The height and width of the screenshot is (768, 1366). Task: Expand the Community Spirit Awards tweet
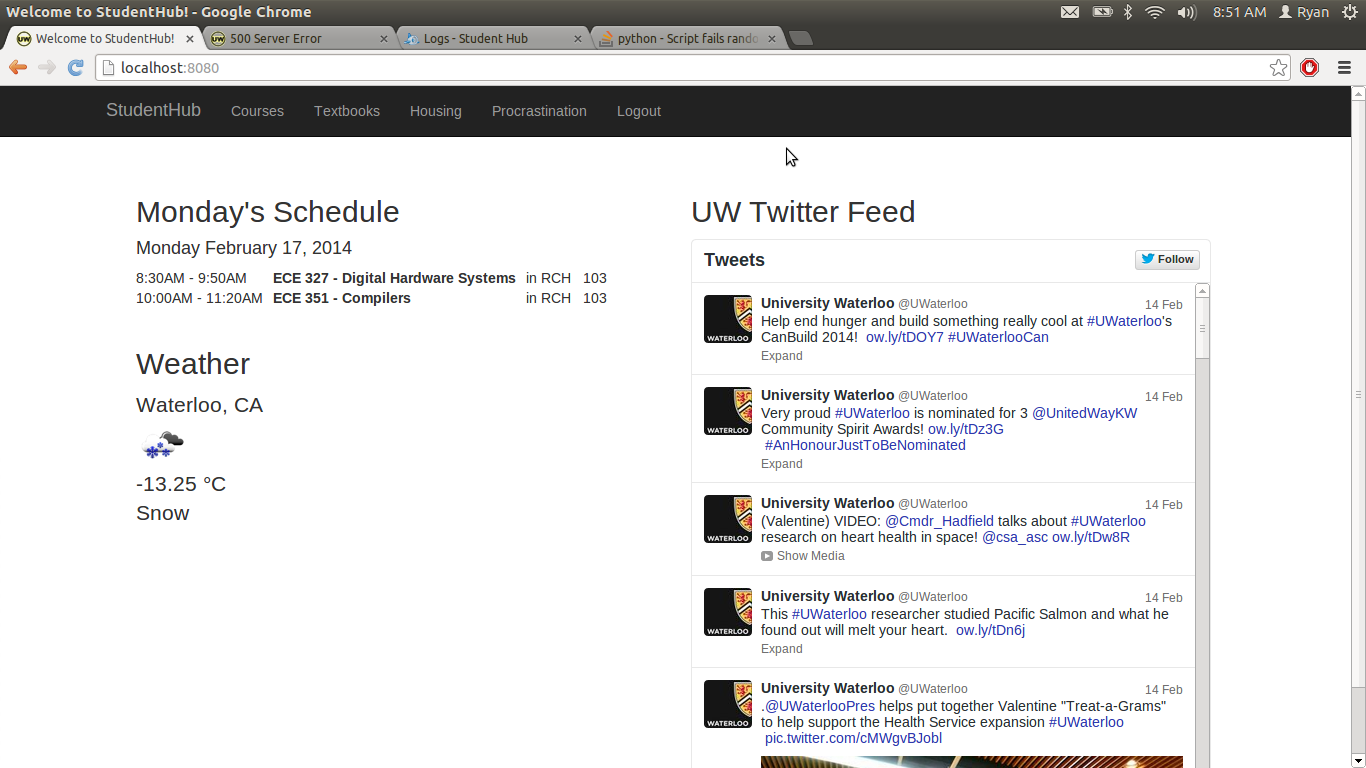[x=781, y=464]
